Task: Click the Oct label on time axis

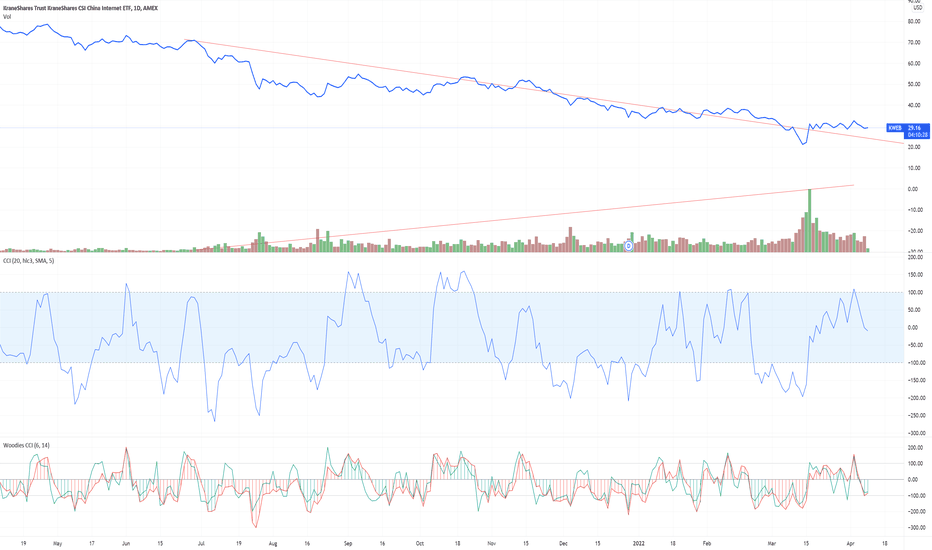Action: coord(420,543)
